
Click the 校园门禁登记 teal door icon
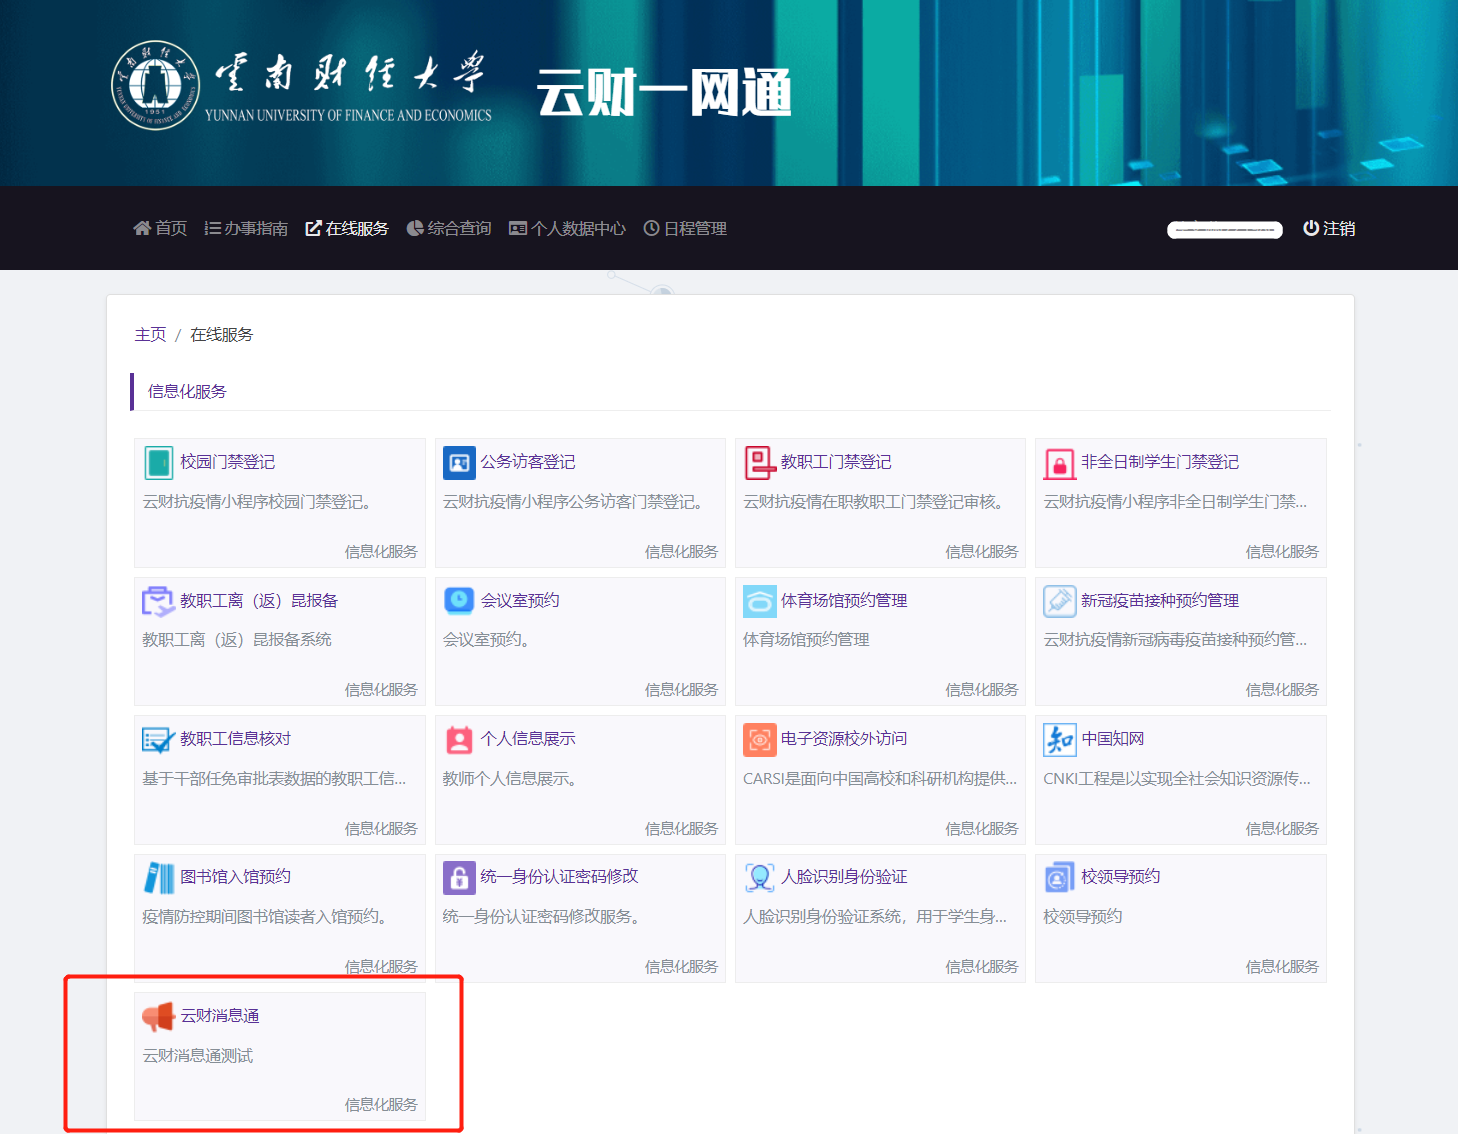tap(158, 462)
